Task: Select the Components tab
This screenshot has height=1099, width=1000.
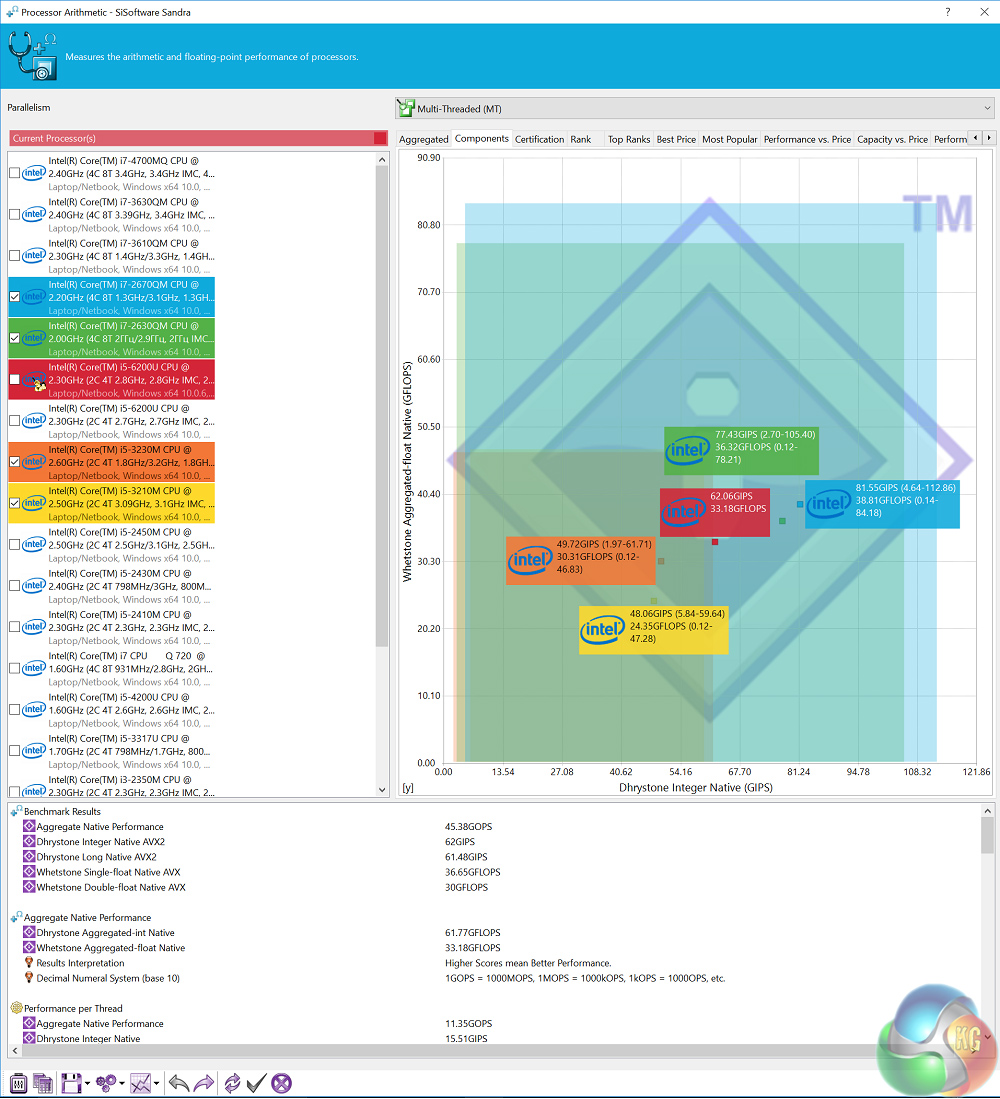Action: pyautogui.click(x=481, y=139)
